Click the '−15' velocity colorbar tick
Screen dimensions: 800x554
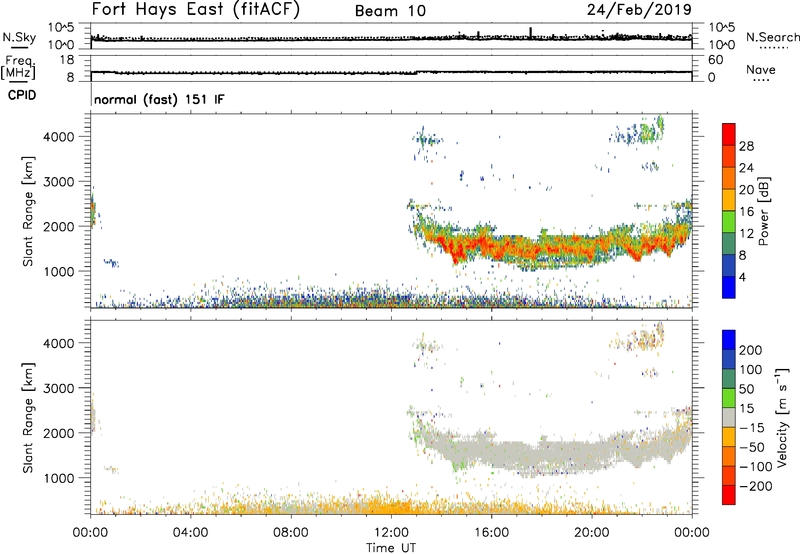pos(752,428)
